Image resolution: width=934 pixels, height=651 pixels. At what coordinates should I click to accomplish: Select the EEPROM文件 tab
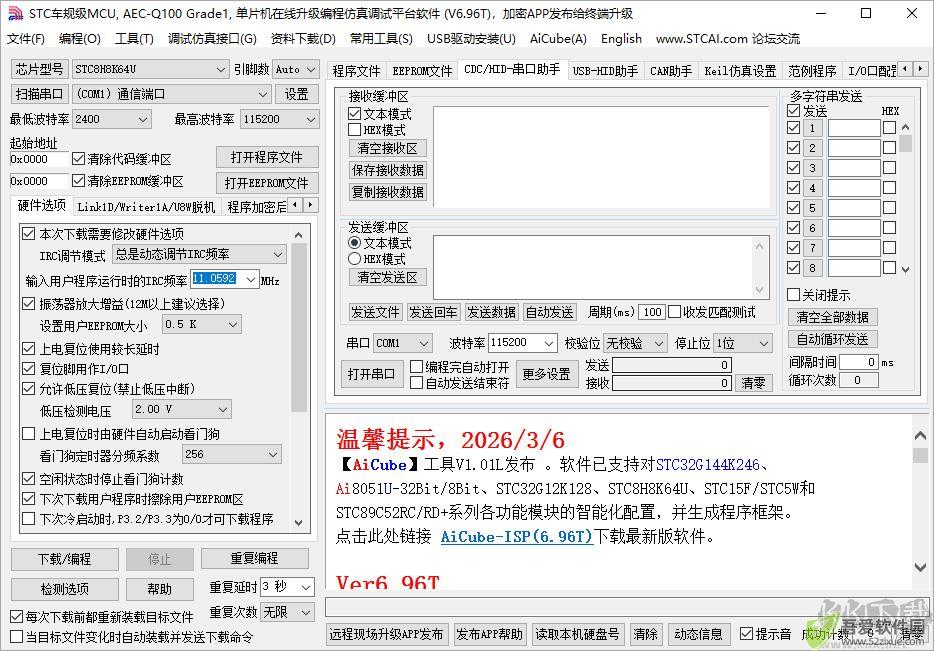422,71
